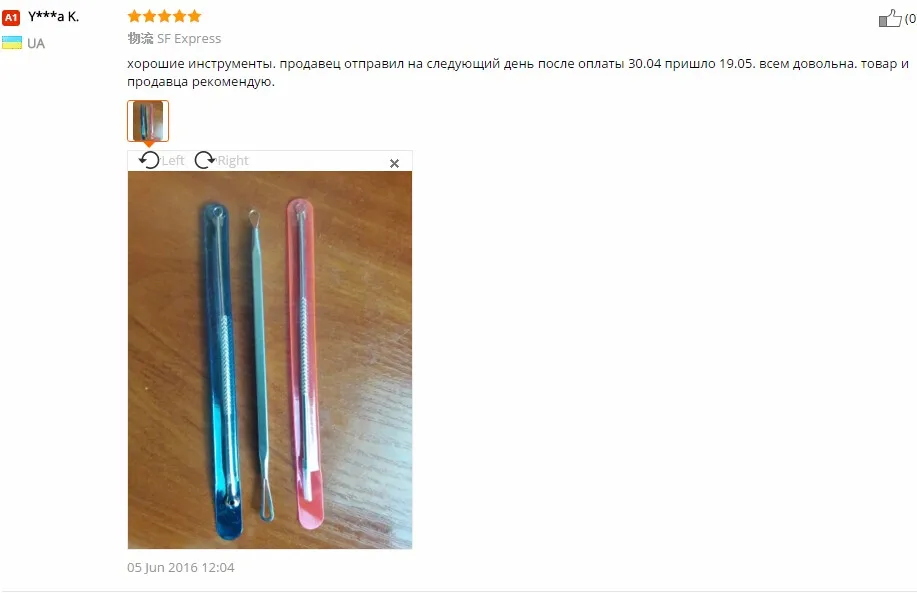Open reviewer profile Y***a K.
917x593 pixels.
(53, 16)
